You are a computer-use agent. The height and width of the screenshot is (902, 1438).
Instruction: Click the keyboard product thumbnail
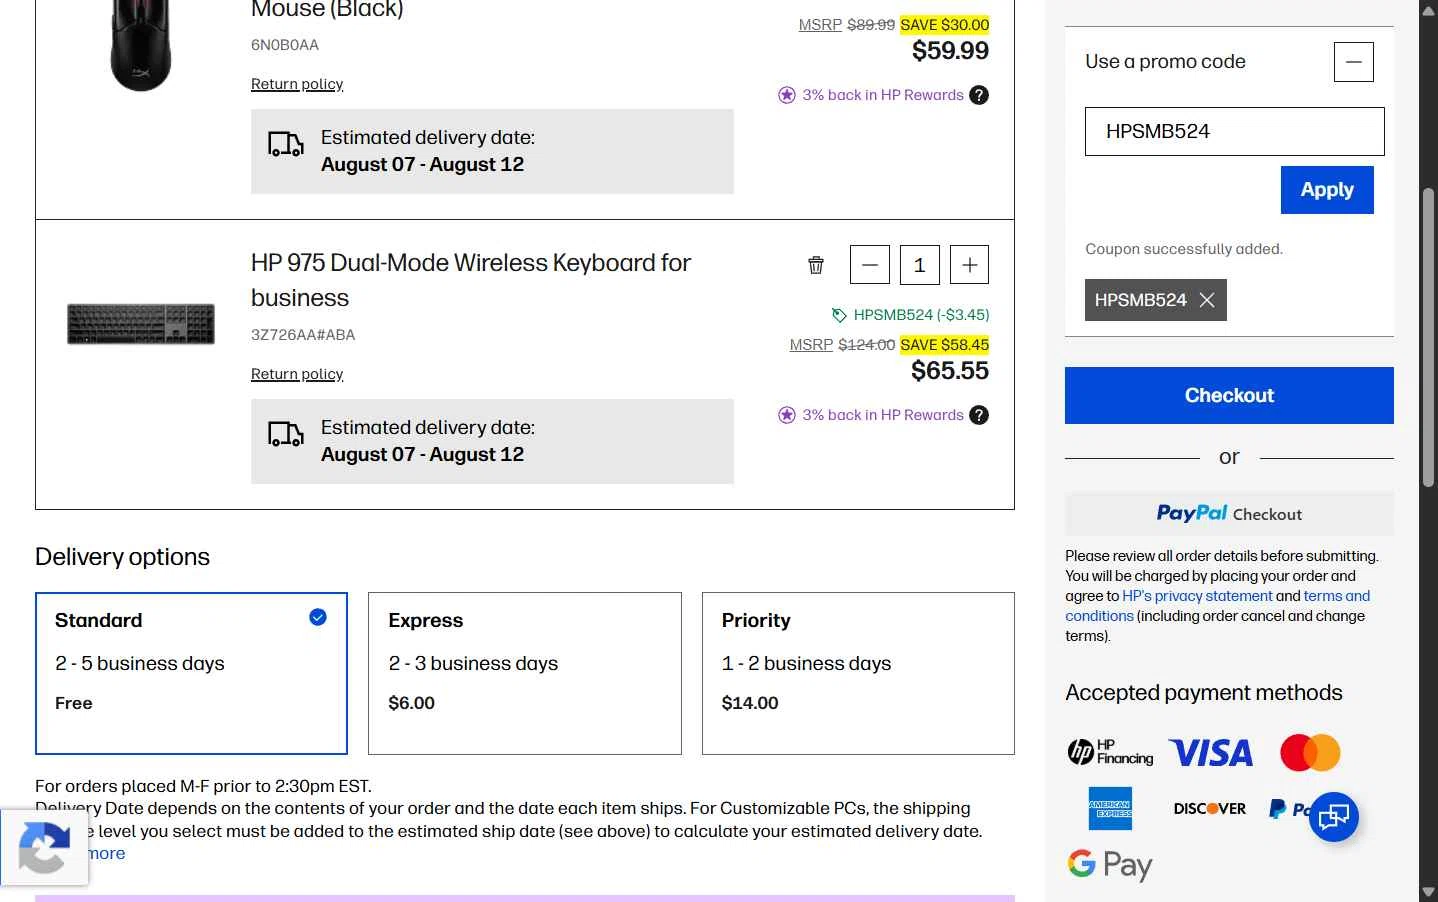(x=141, y=324)
